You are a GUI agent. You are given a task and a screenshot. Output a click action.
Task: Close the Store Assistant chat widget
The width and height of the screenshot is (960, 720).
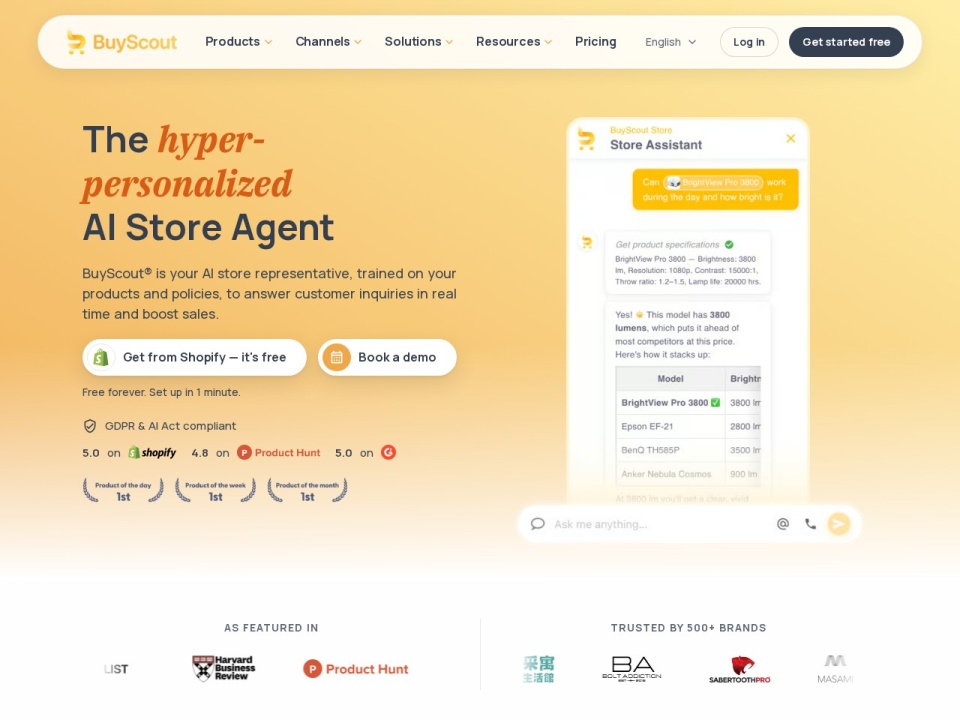tap(790, 138)
